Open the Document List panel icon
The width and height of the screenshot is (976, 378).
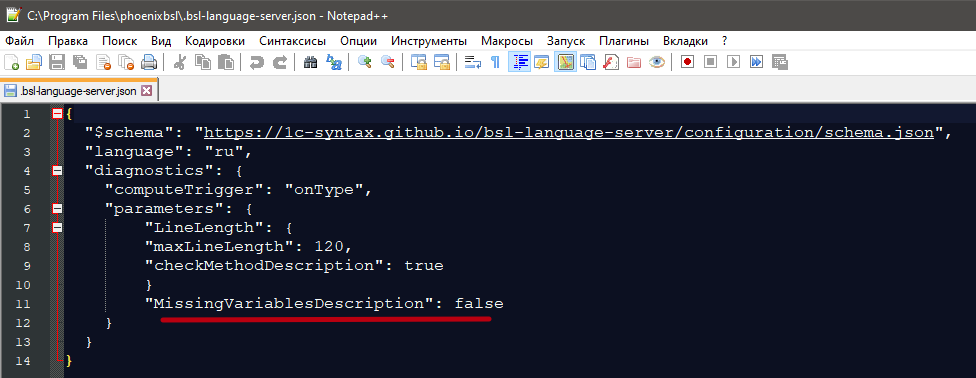588,62
